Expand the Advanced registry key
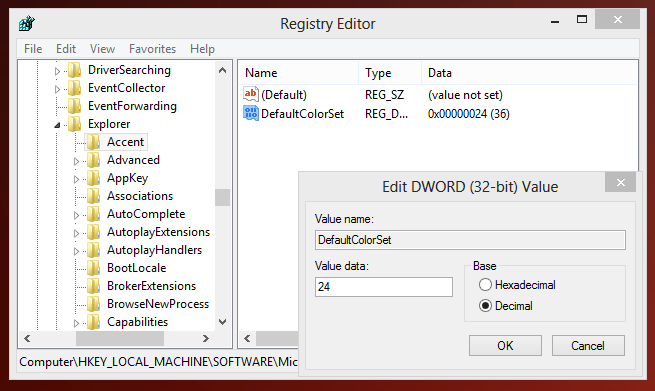The image size is (655, 391). click(x=76, y=161)
